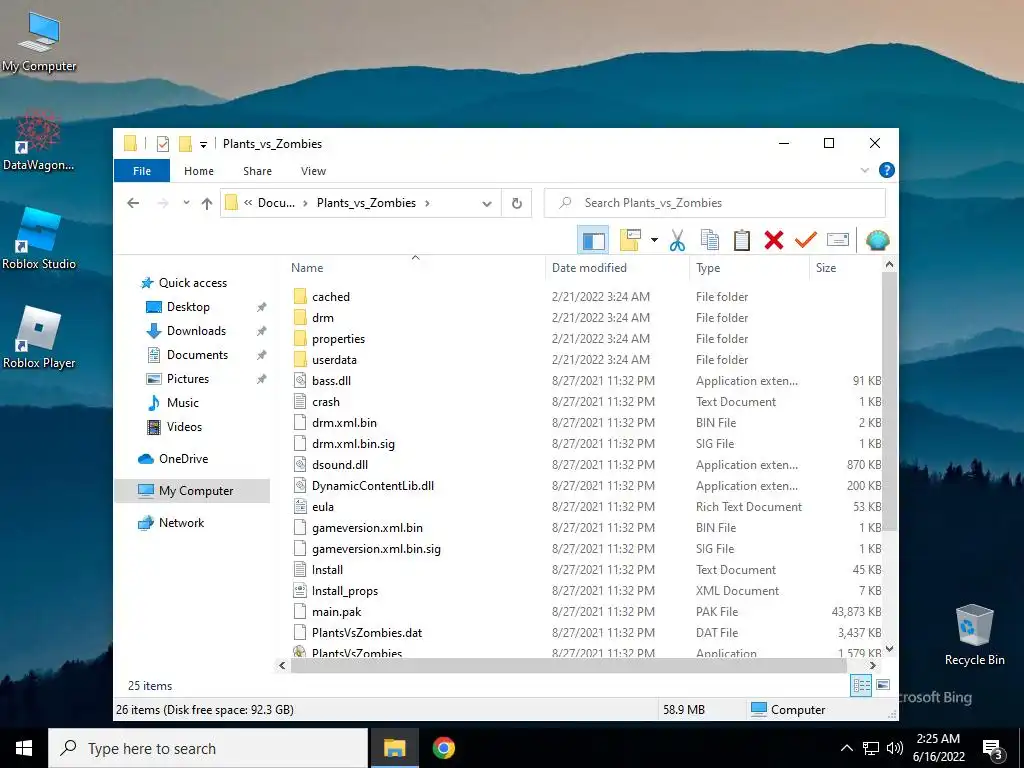The height and width of the screenshot is (768, 1024).
Task: Click the New folder quick access icon
Action: 185,144
